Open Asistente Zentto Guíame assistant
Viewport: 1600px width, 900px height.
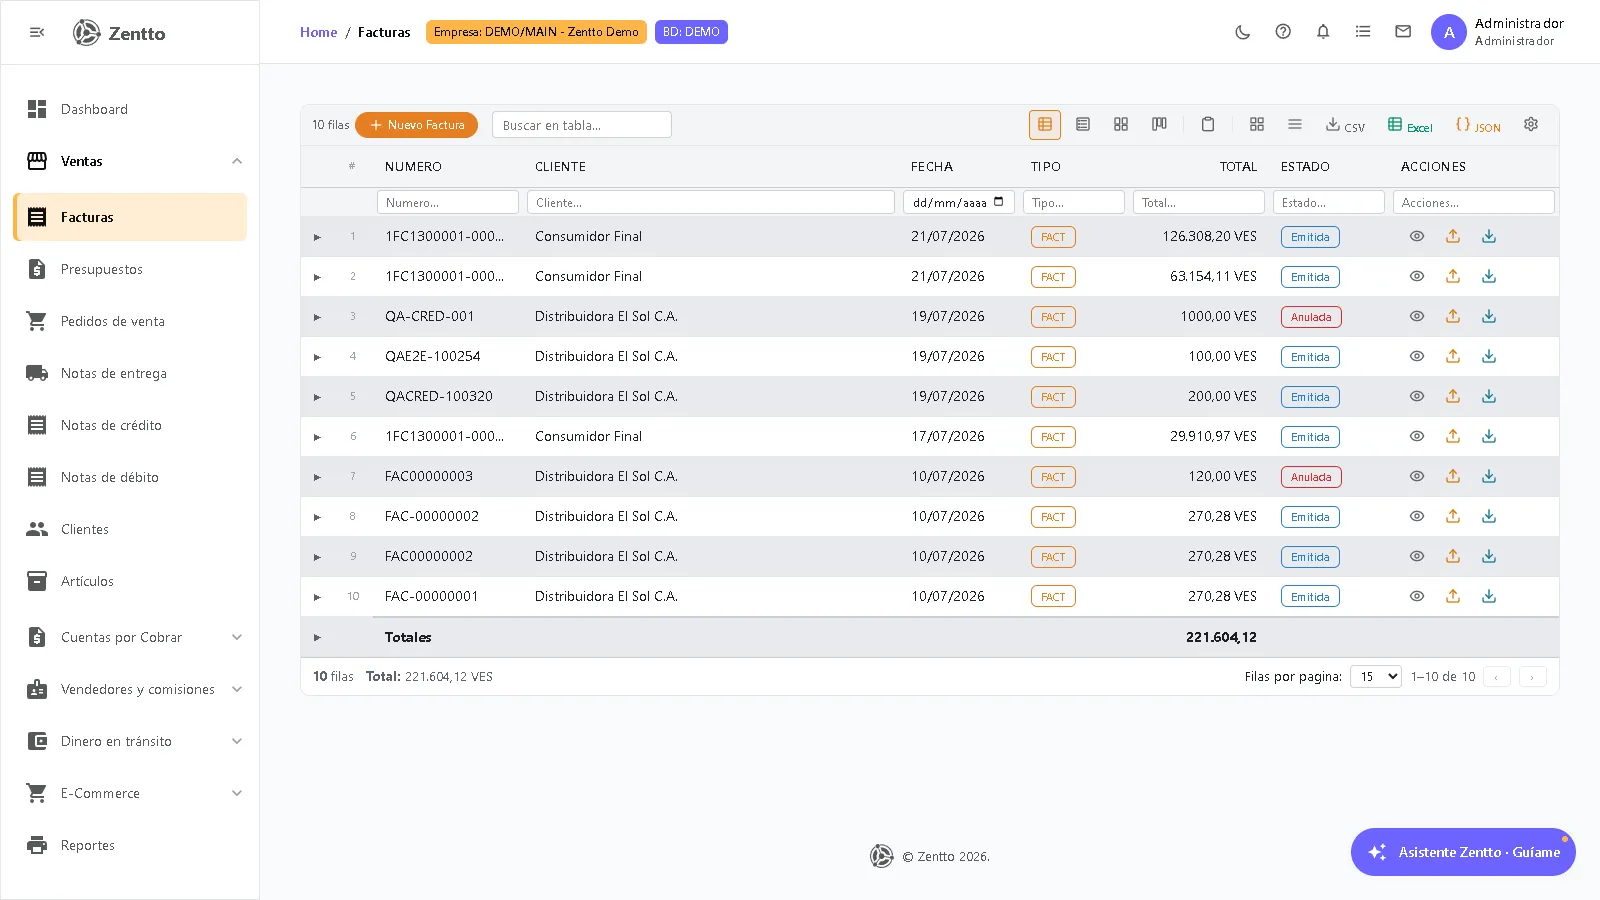click(1463, 852)
